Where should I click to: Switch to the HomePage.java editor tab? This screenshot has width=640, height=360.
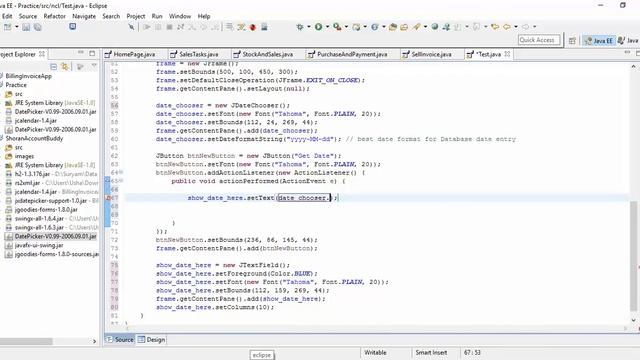[134, 54]
